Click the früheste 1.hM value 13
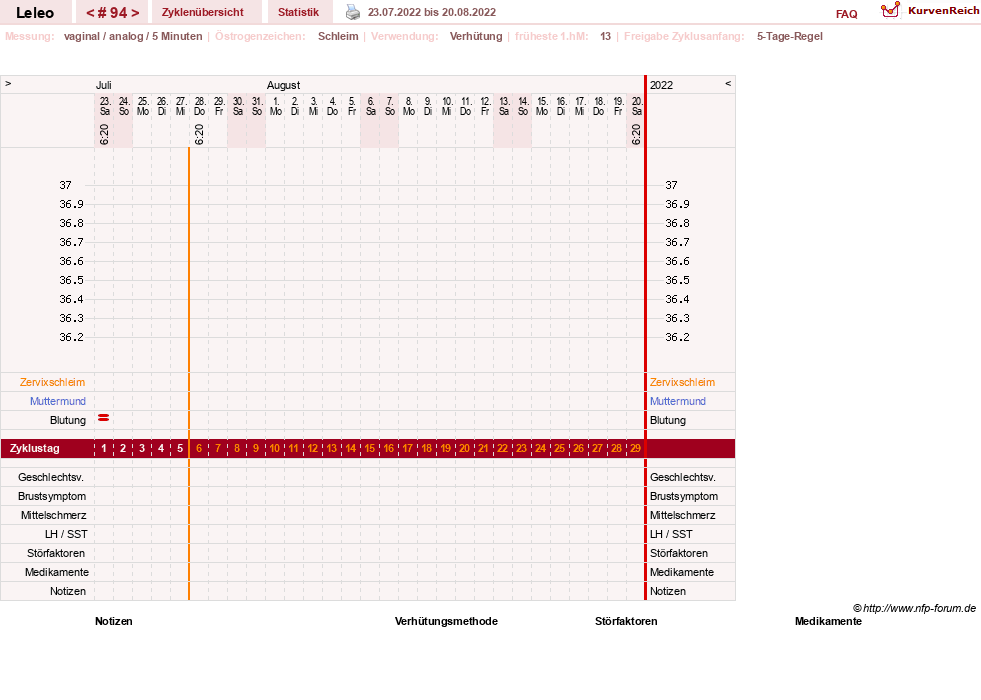Image resolution: width=981 pixels, height=700 pixels. click(x=606, y=36)
